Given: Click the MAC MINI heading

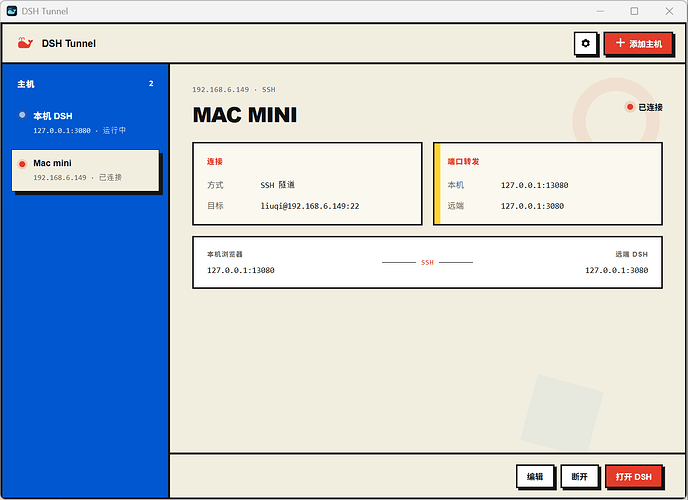Looking at the screenshot, I should [245, 115].
